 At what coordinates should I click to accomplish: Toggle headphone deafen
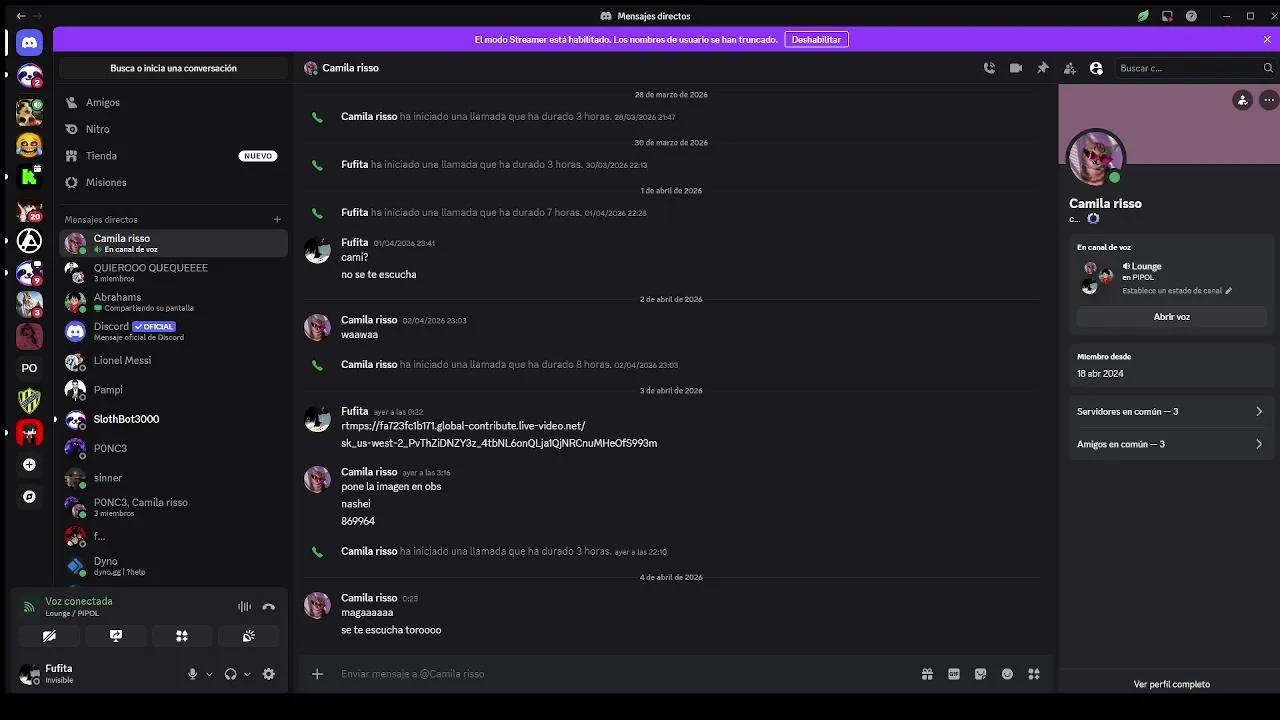click(x=230, y=674)
